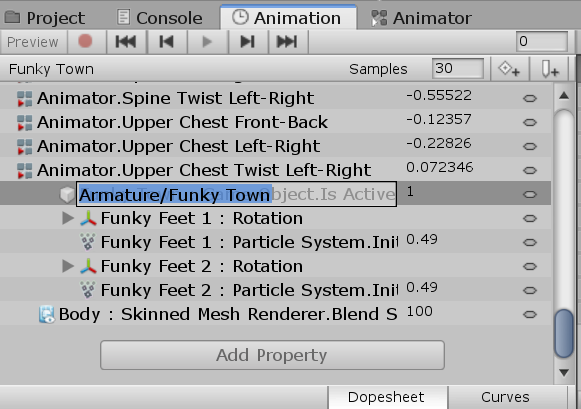Switch to the Animator tab
This screenshot has height=409, width=581.
click(x=422, y=18)
